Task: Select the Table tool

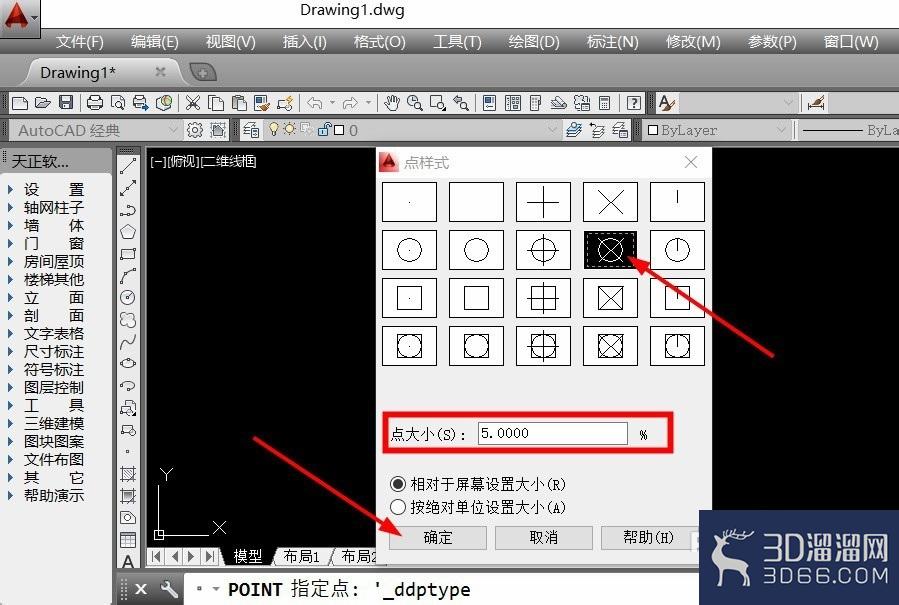Action: [x=127, y=540]
